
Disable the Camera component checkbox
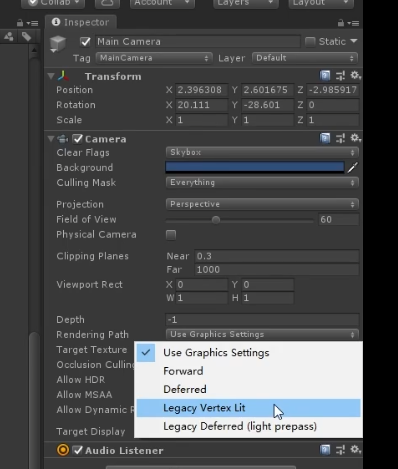pos(78,139)
